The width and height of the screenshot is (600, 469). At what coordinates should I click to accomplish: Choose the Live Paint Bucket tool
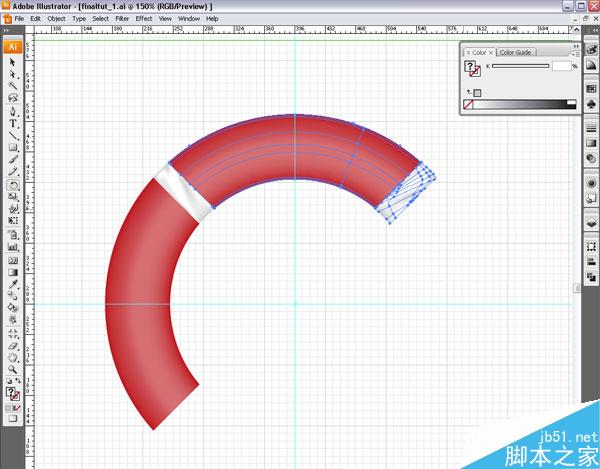13,308
